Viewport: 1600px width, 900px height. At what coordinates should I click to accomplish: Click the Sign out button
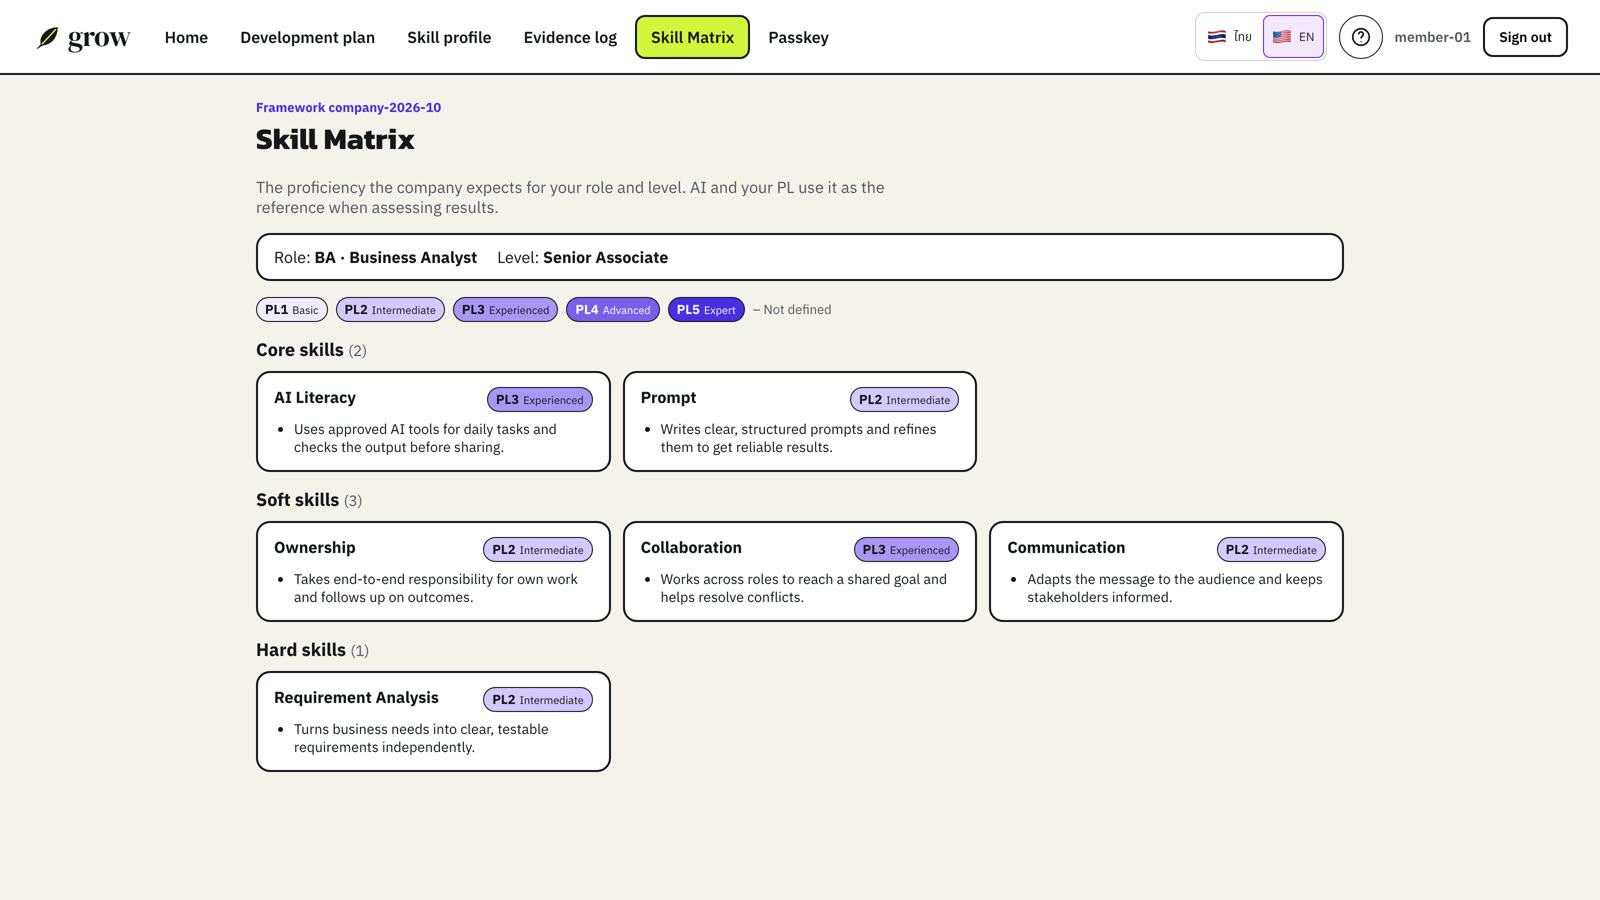tap(1525, 37)
